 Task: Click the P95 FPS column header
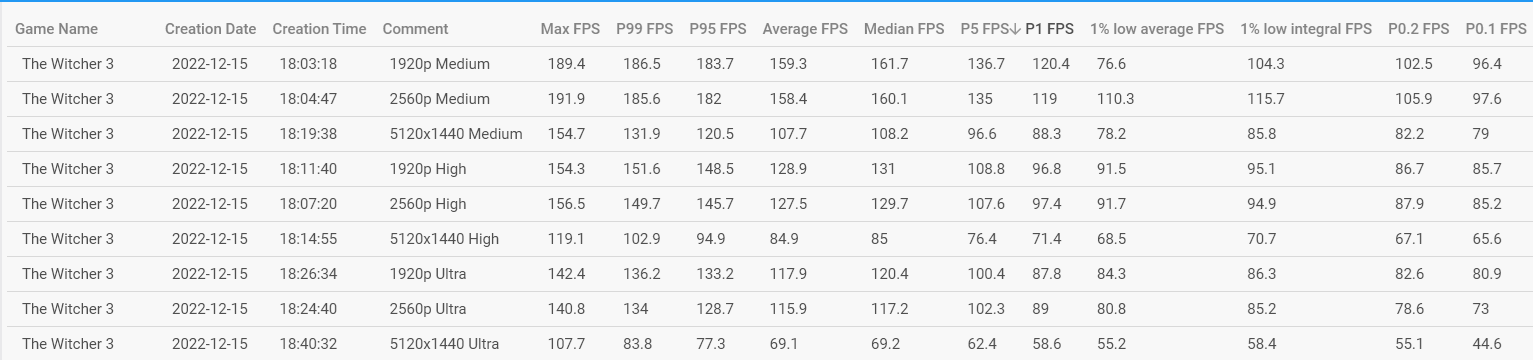tap(718, 29)
